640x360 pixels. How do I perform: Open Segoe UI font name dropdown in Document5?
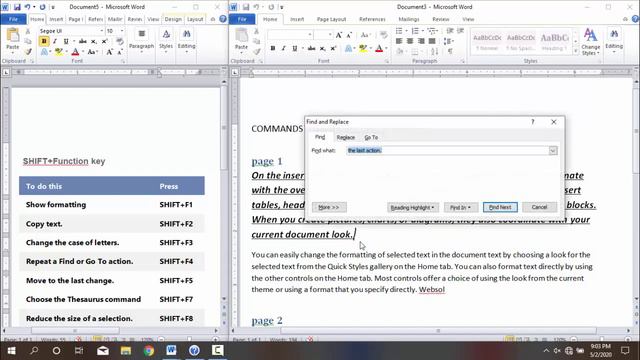pos(102,31)
